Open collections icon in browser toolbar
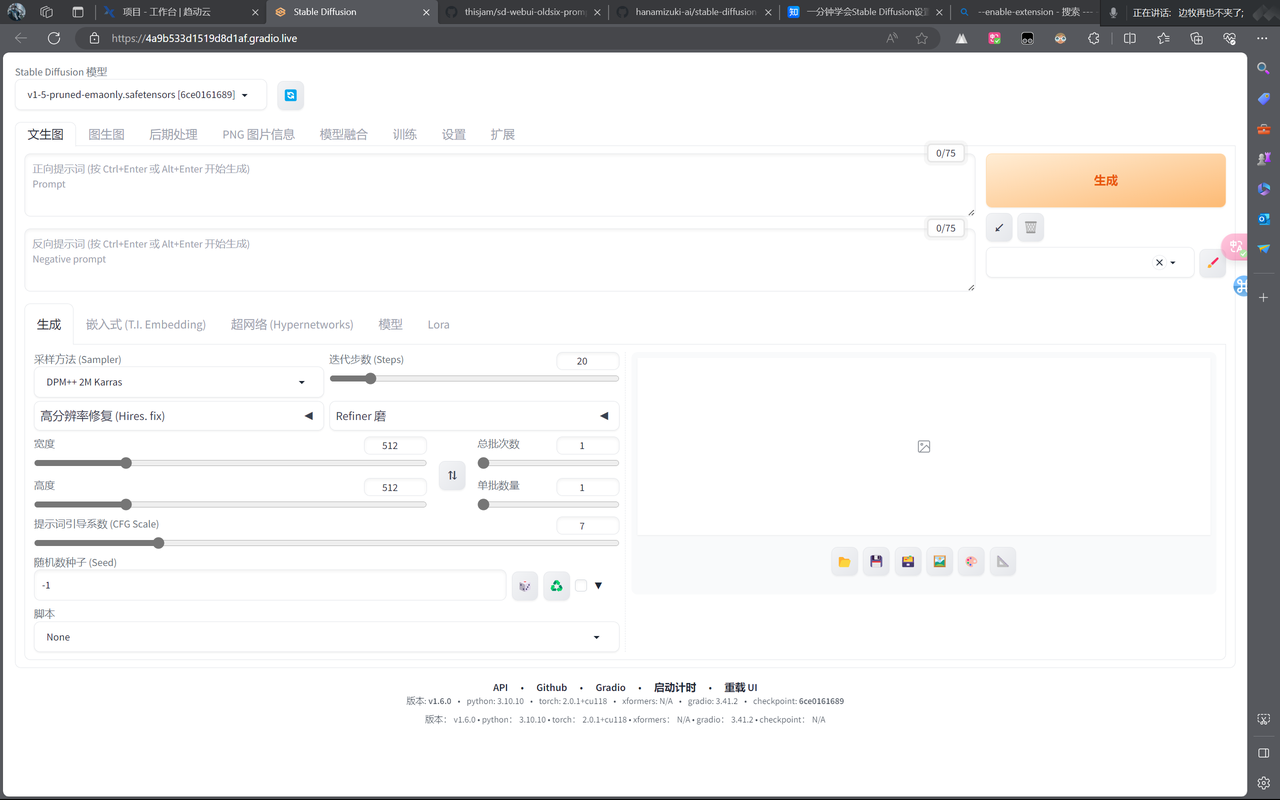The image size is (1280, 800). pos(1197,38)
